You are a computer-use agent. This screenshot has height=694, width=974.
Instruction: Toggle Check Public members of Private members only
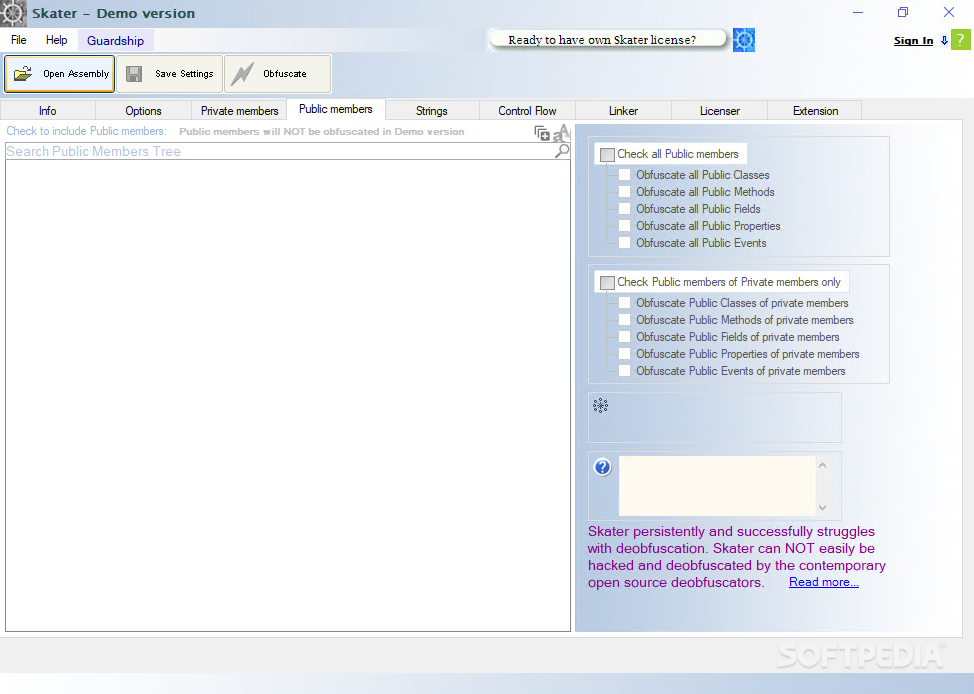point(608,282)
